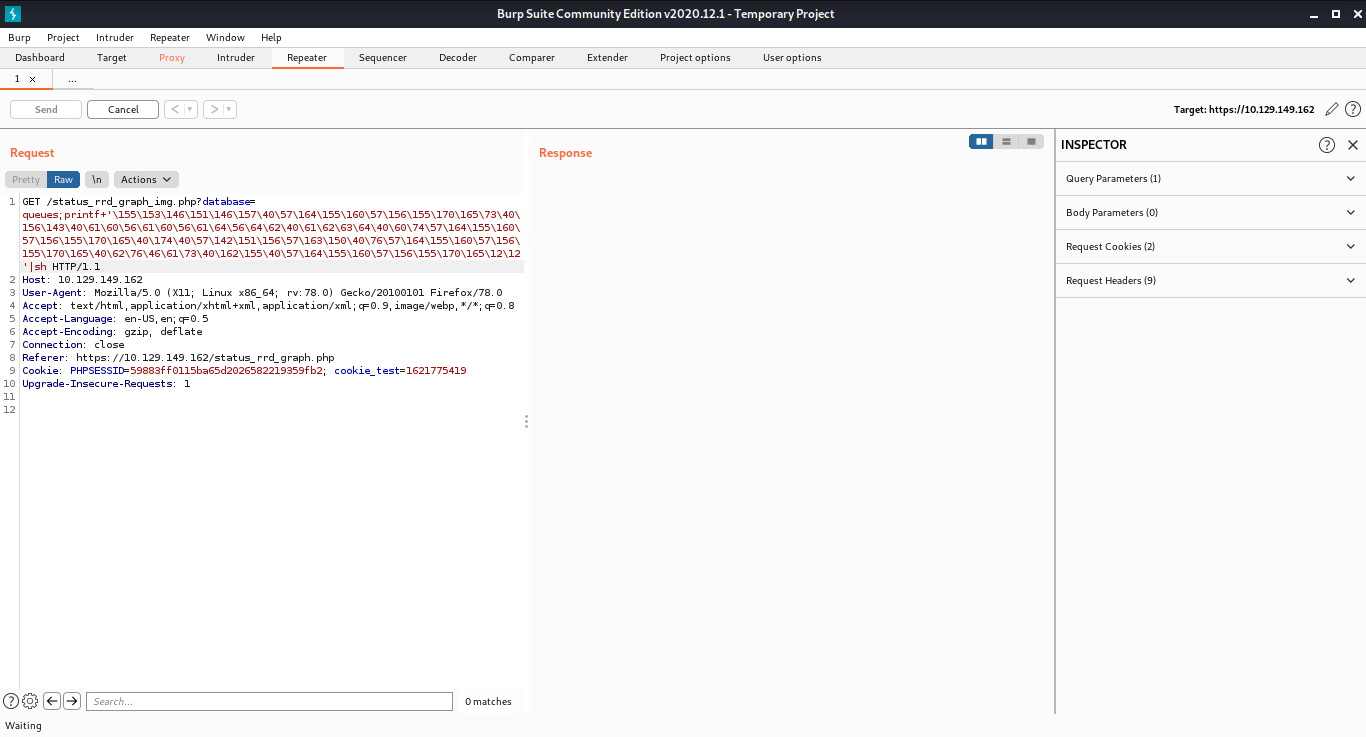Image resolution: width=1366 pixels, height=737 pixels.
Task: Switch to the Dashboard tab
Action: point(40,58)
